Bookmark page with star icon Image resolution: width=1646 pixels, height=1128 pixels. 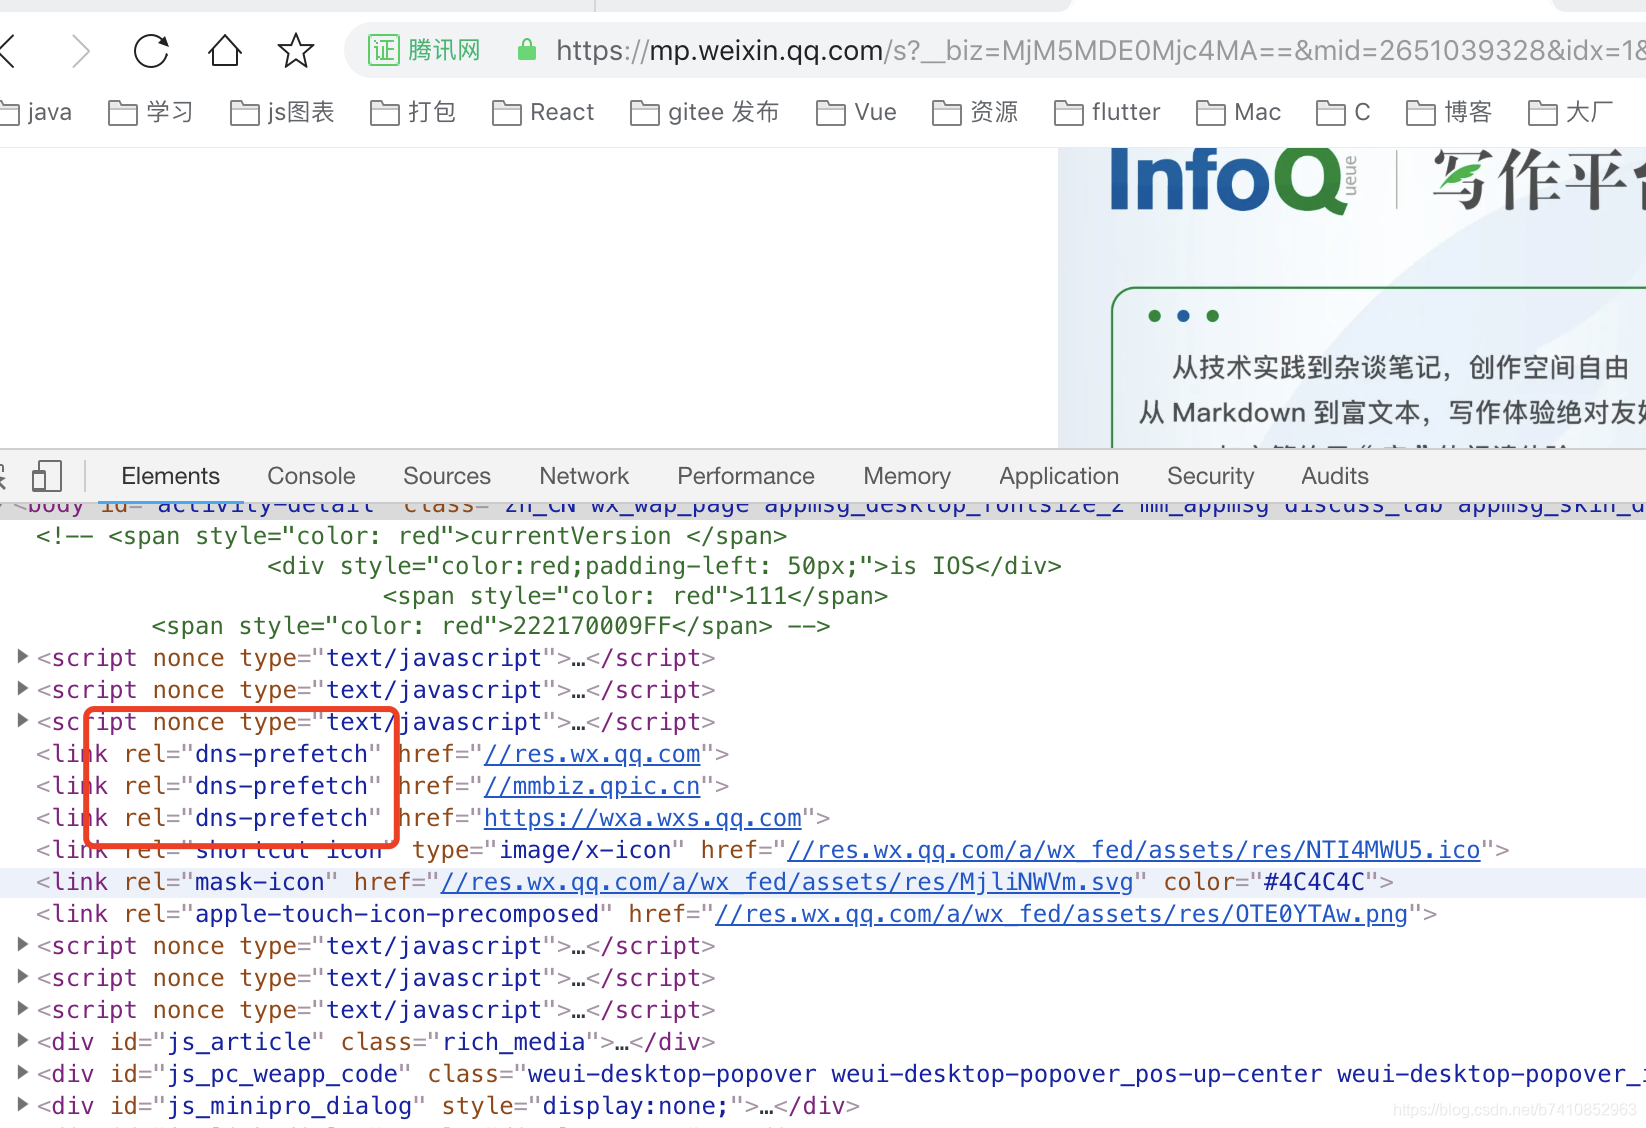pos(296,50)
